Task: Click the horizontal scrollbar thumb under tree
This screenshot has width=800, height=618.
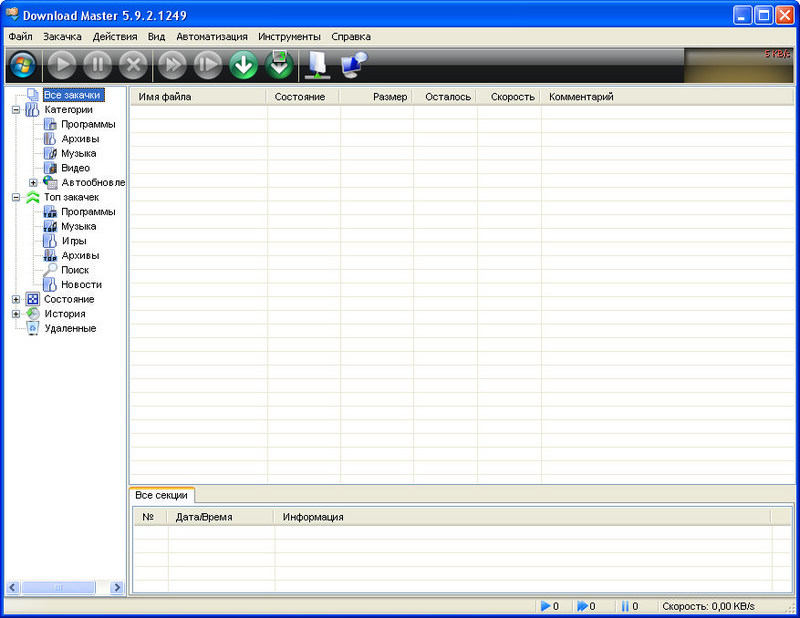Action: point(58,587)
